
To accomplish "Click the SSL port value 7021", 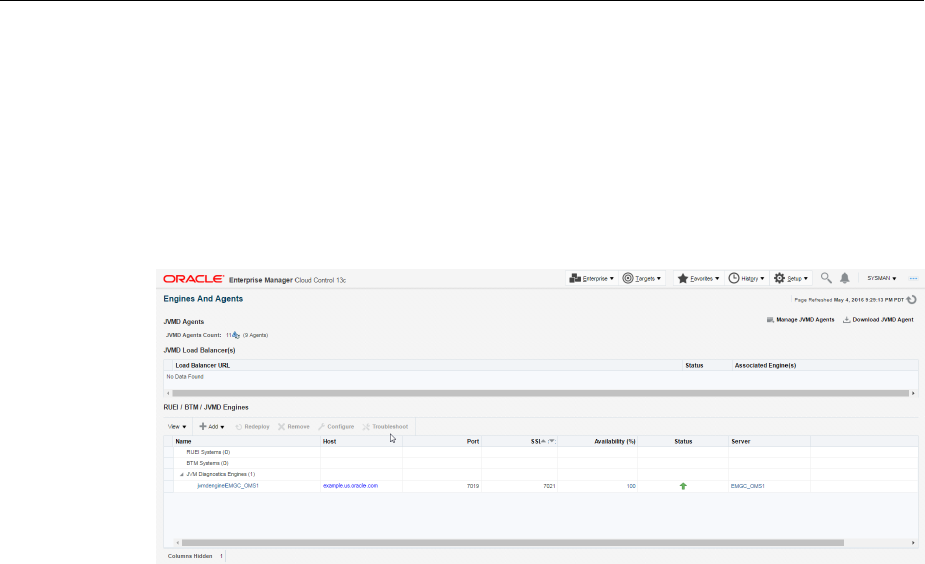I will point(549,486).
